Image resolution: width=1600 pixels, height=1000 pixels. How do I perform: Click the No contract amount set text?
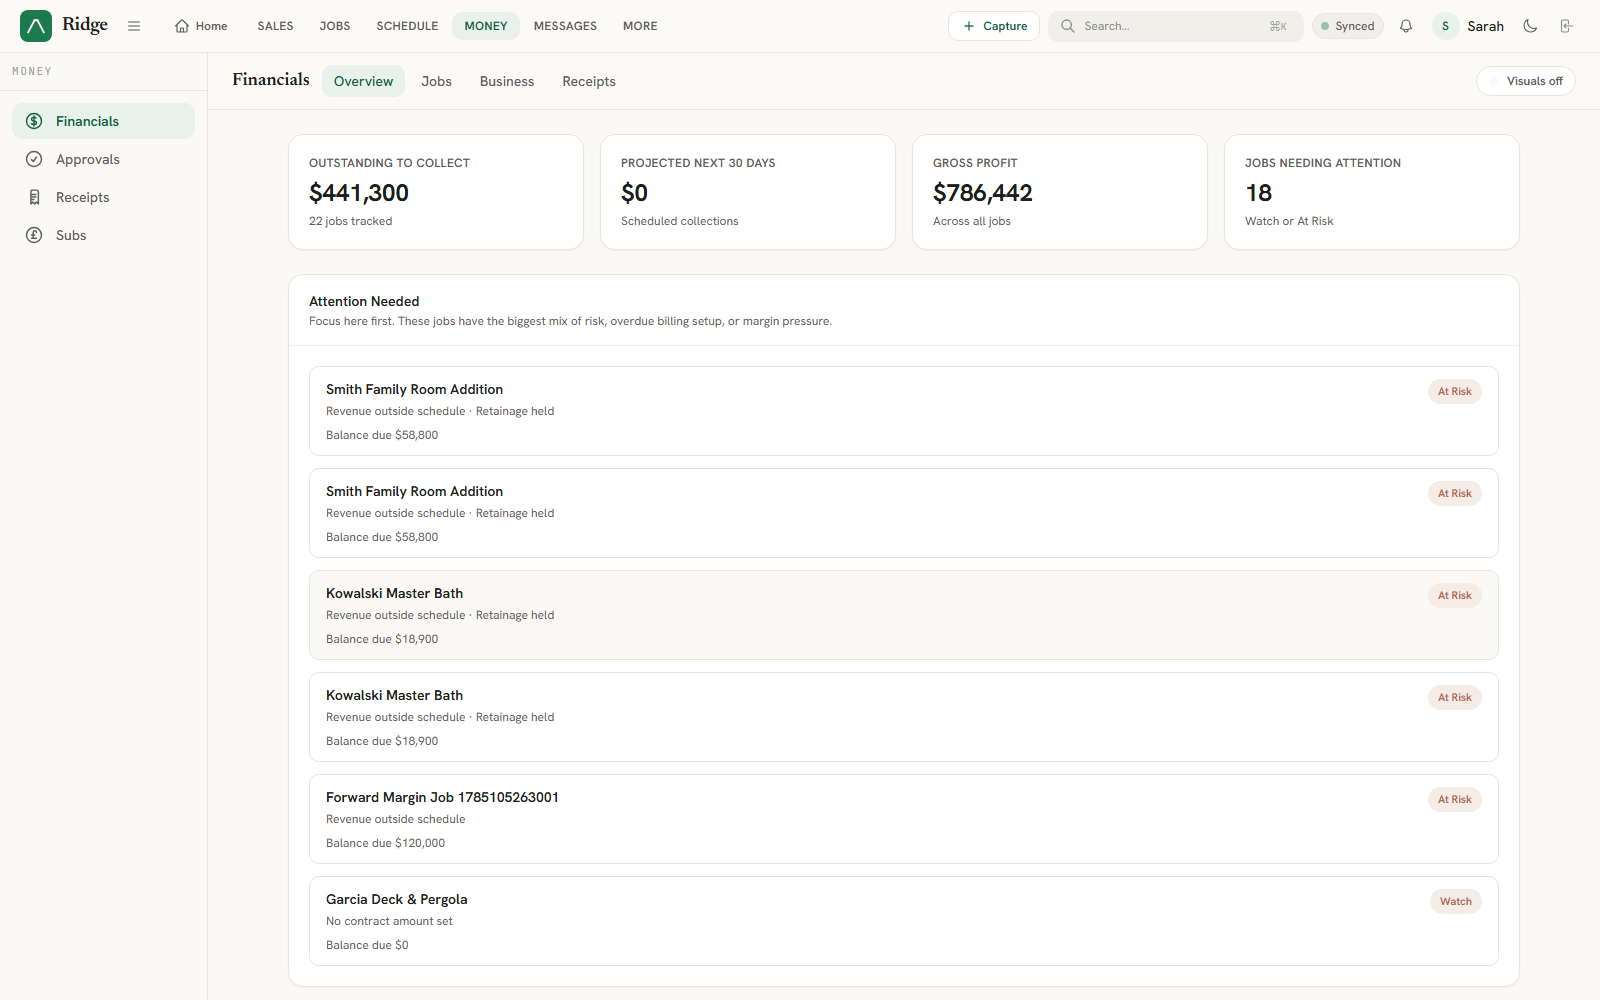(x=389, y=921)
